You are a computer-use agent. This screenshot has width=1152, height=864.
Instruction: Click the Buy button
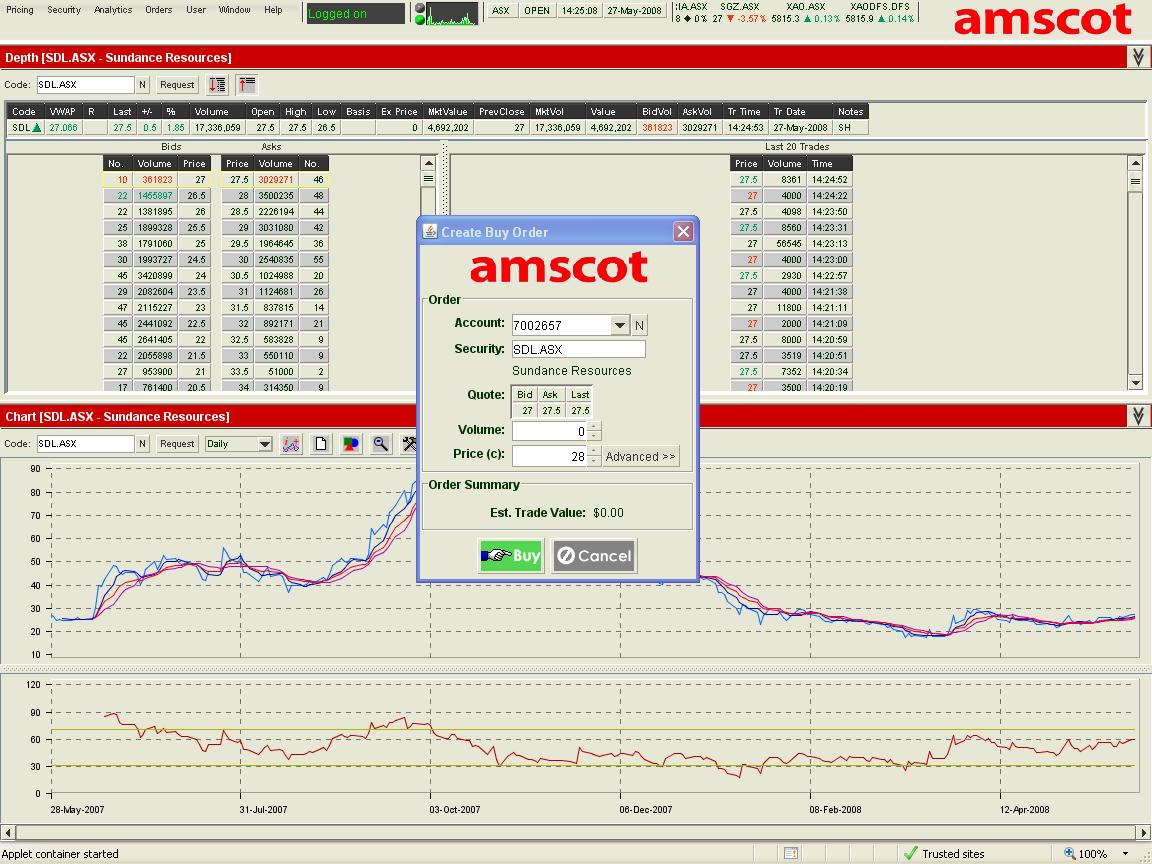[511, 555]
